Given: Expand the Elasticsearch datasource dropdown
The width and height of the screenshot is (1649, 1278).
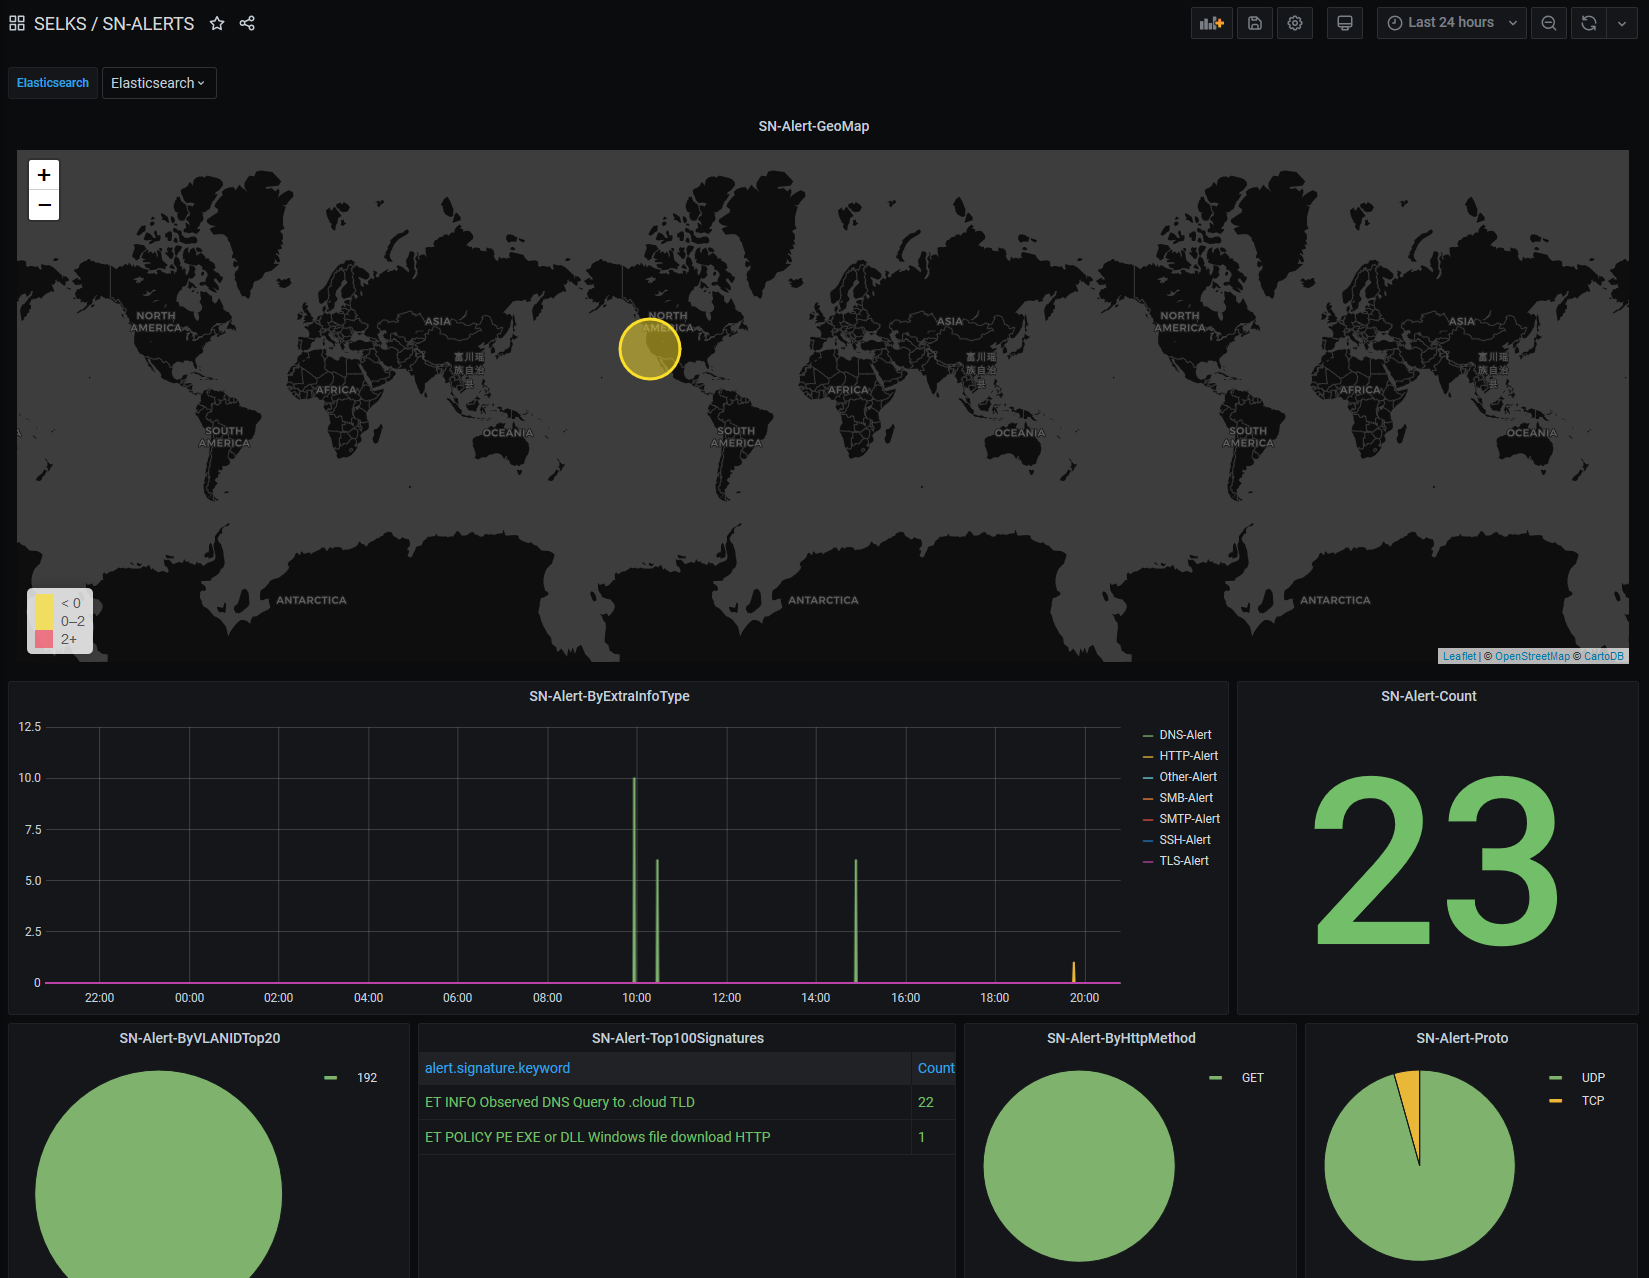Looking at the screenshot, I should [159, 83].
